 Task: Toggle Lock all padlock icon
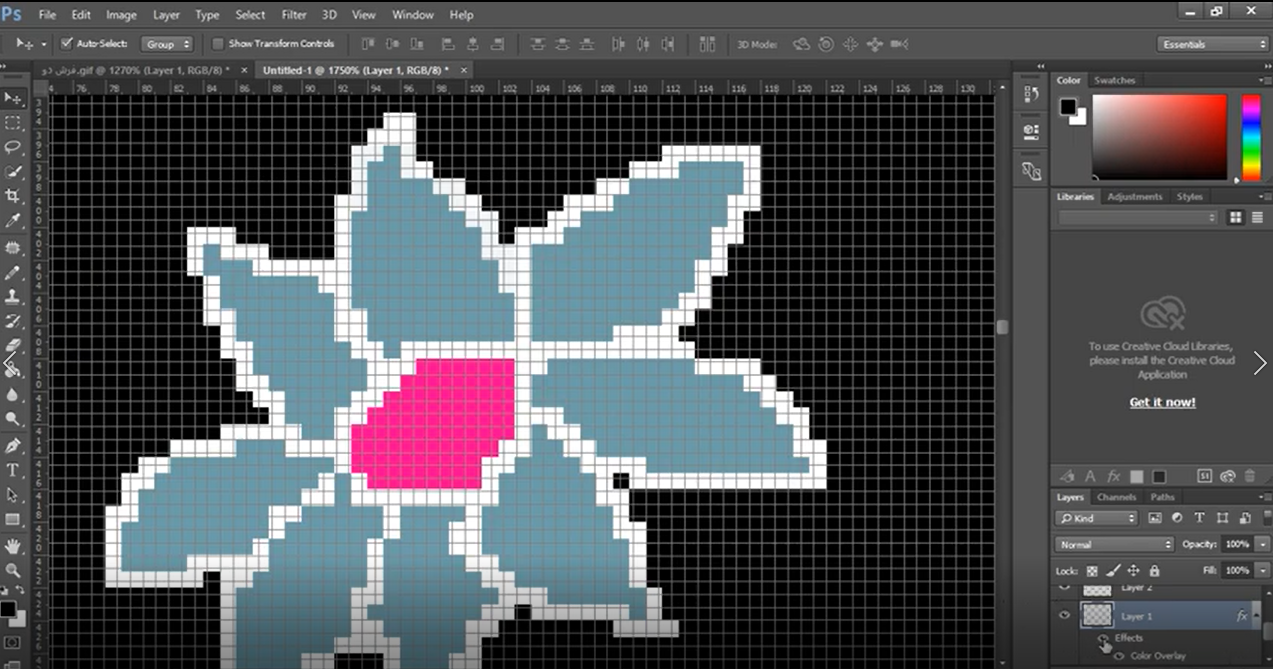[x=1154, y=570]
